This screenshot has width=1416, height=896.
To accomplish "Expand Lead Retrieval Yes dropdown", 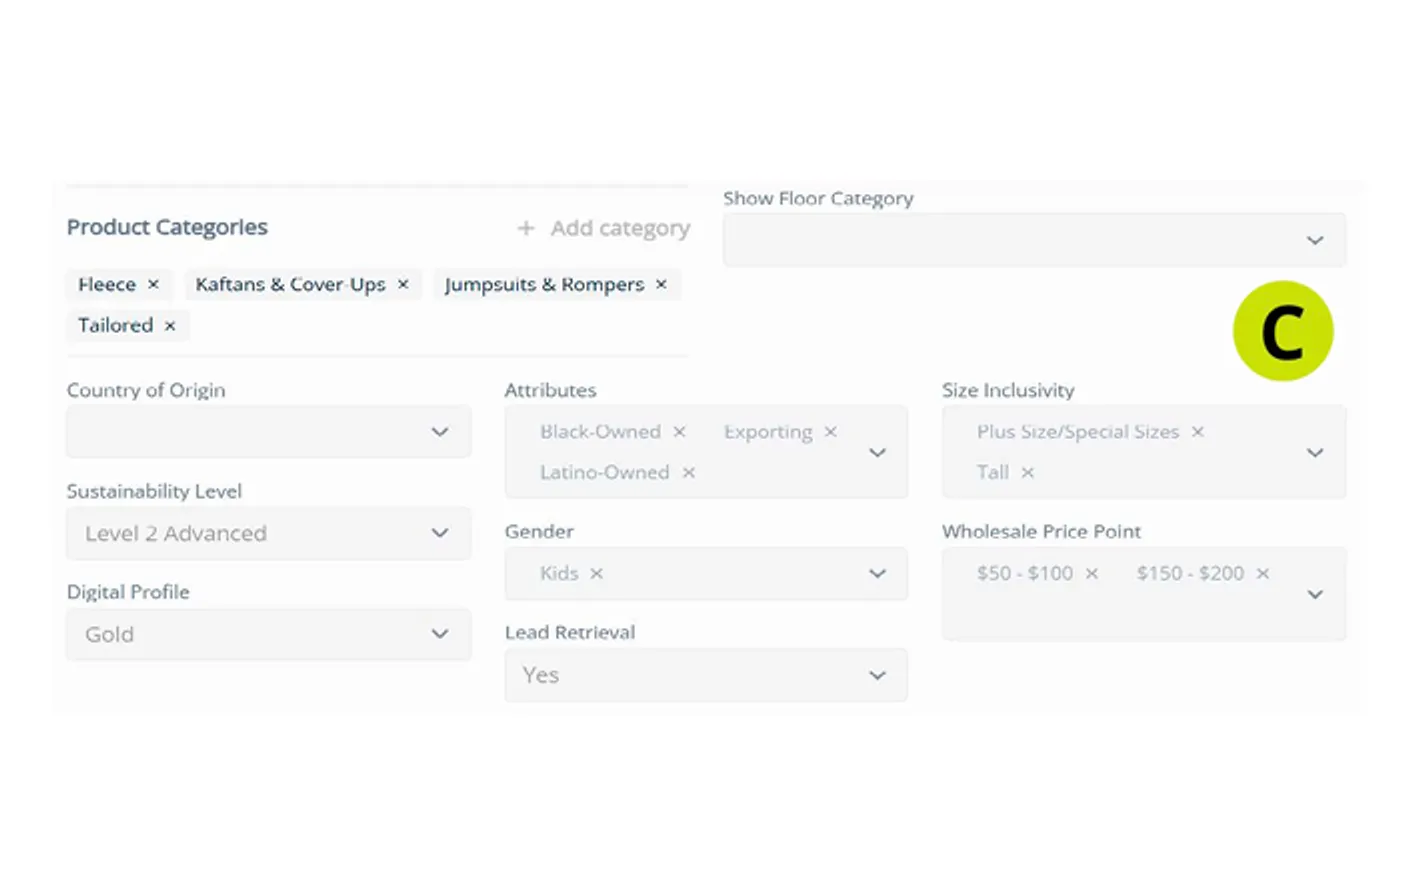I will pos(706,675).
